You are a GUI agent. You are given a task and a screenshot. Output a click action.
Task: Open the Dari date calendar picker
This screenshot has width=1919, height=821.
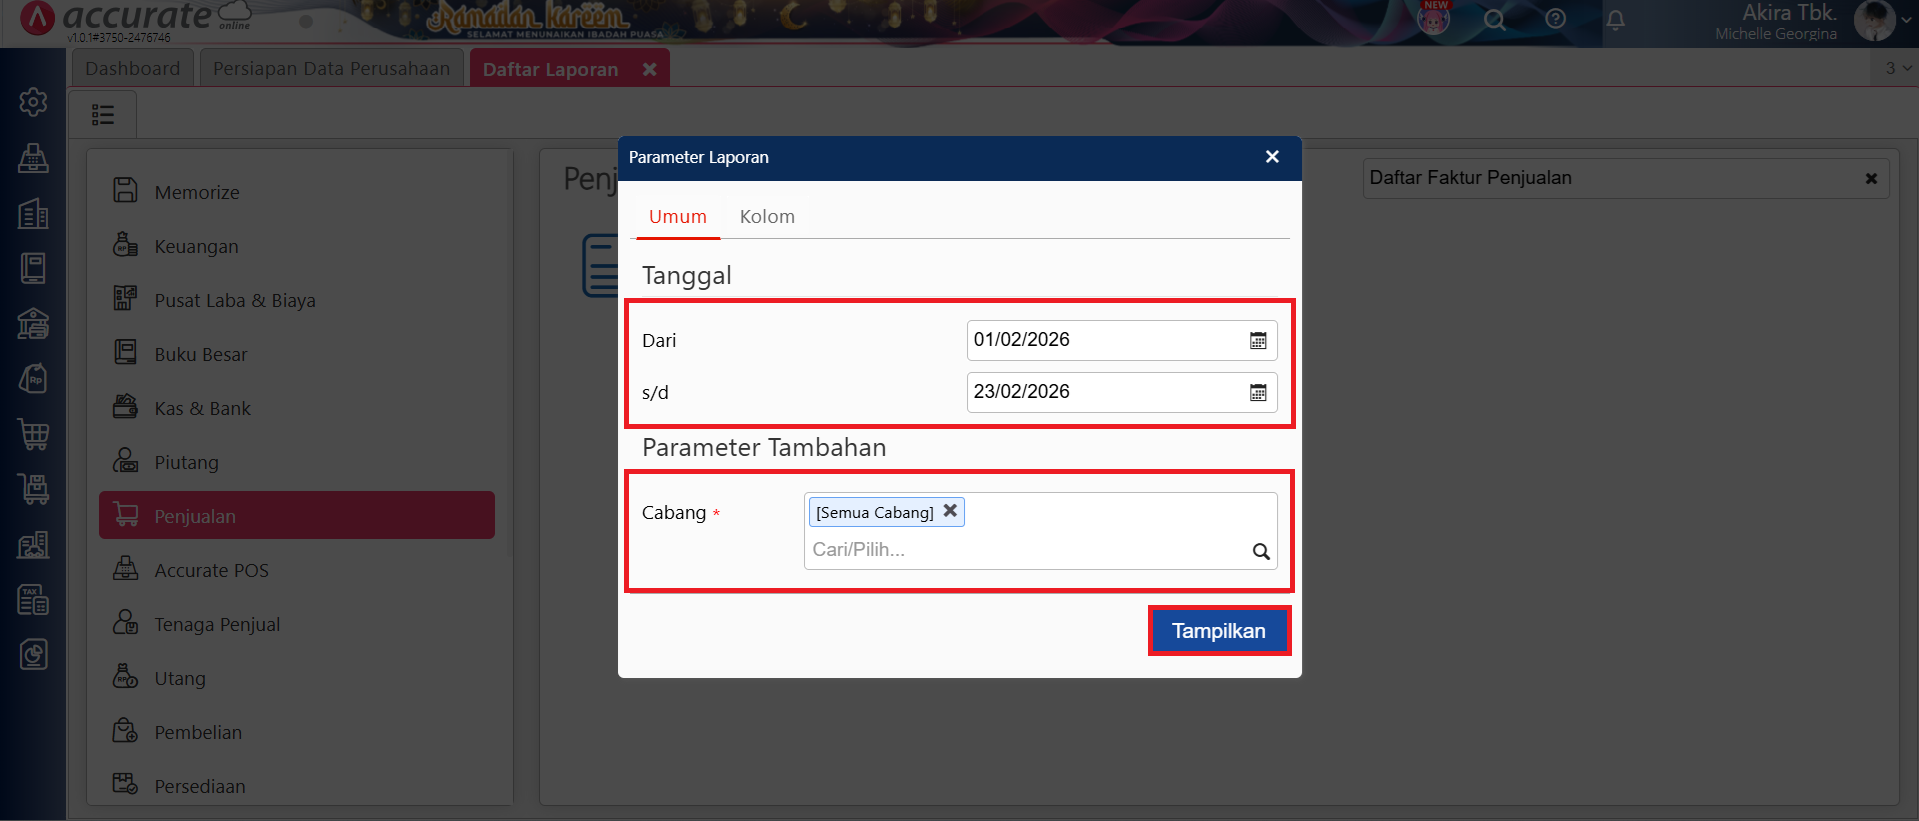pos(1258,341)
